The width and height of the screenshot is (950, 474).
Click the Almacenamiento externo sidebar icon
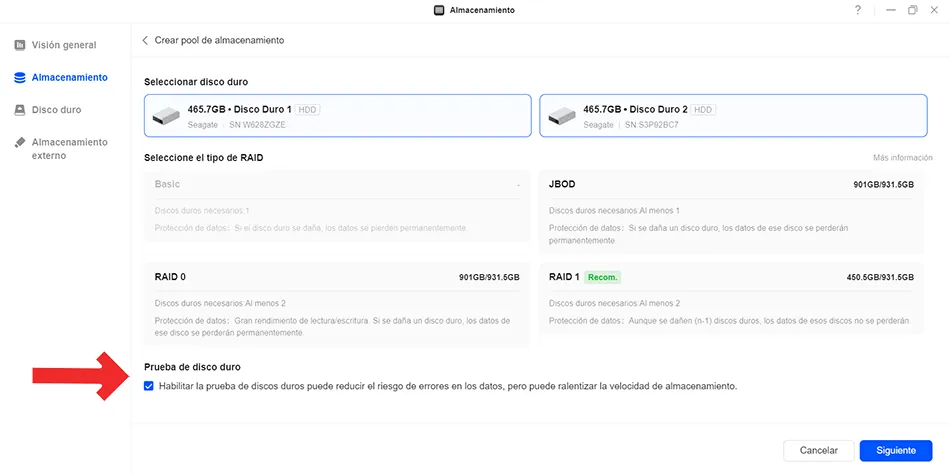click(x=20, y=142)
